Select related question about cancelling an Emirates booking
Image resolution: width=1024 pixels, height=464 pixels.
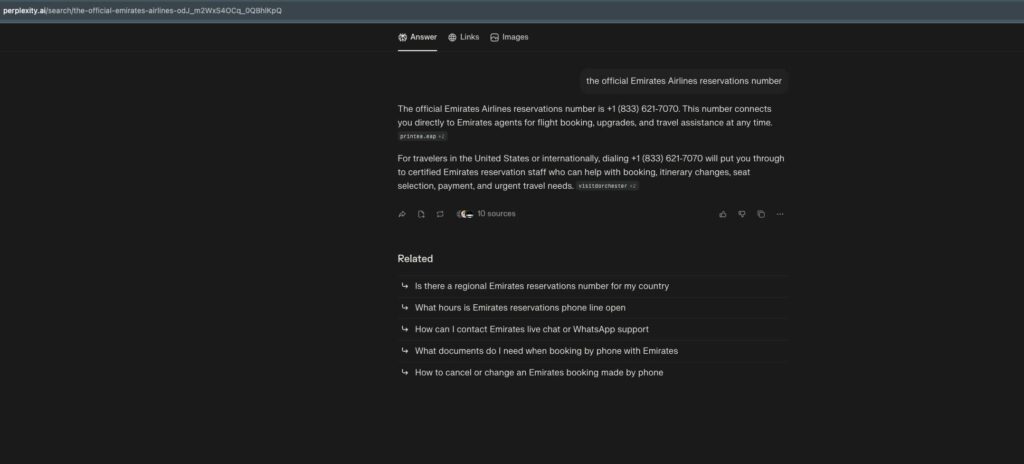(x=538, y=373)
